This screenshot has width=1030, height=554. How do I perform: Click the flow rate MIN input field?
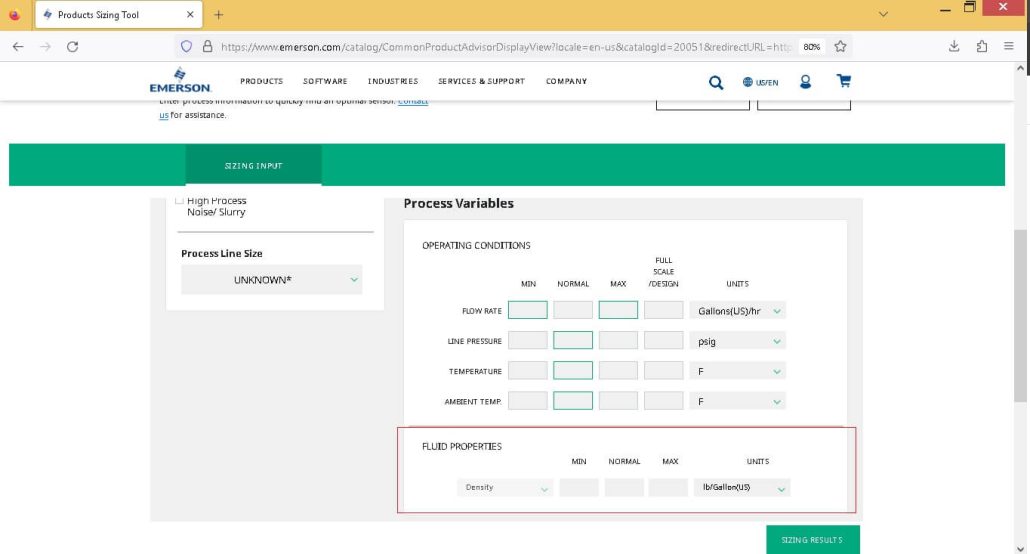(x=527, y=310)
